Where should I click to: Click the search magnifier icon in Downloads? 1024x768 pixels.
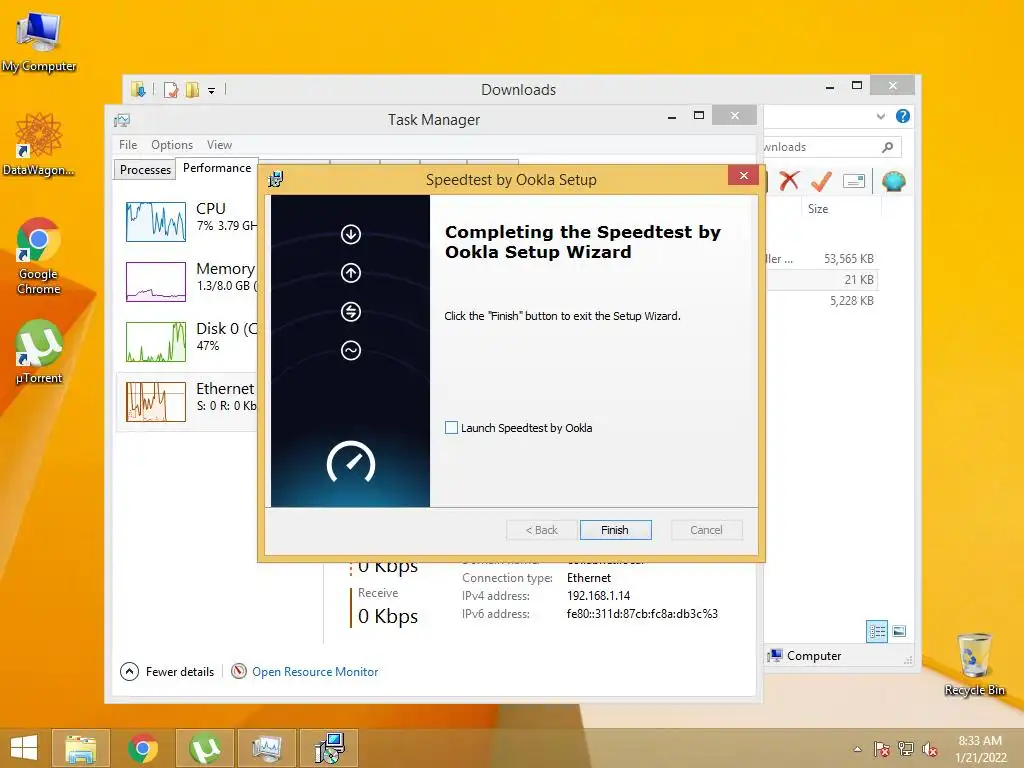click(888, 147)
